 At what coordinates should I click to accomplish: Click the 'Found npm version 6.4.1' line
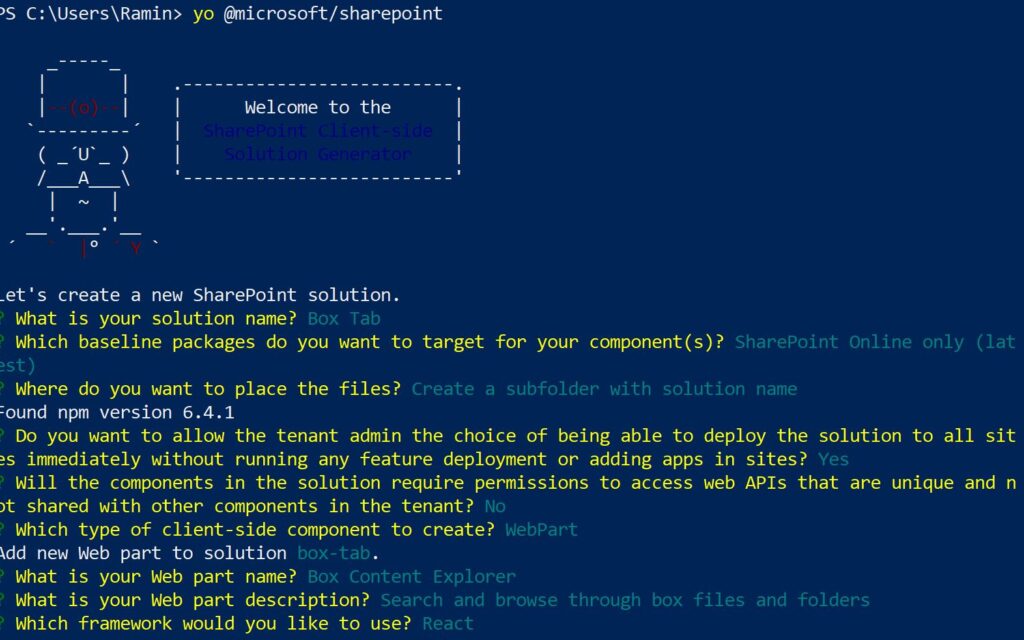pyautogui.click(x=116, y=412)
